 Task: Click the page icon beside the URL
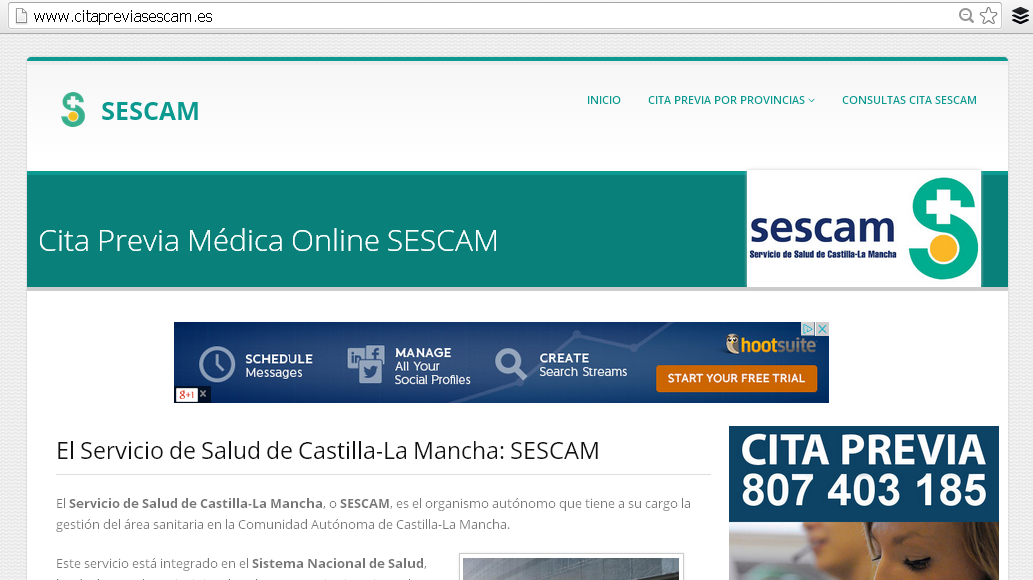(x=19, y=16)
